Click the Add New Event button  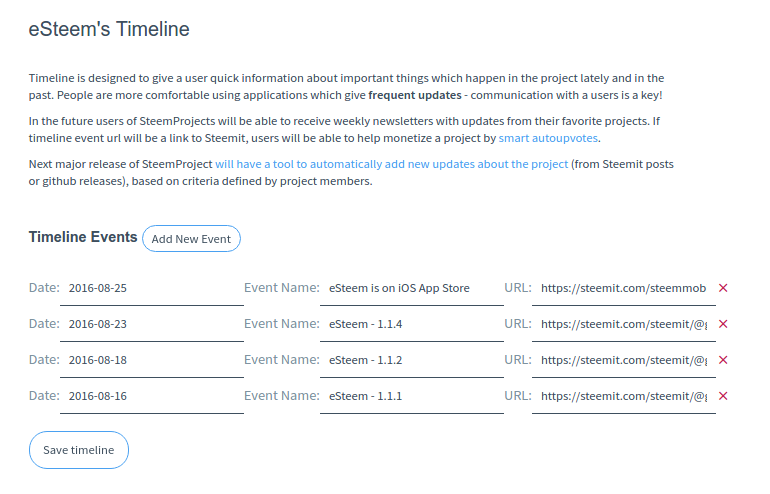pos(191,239)
